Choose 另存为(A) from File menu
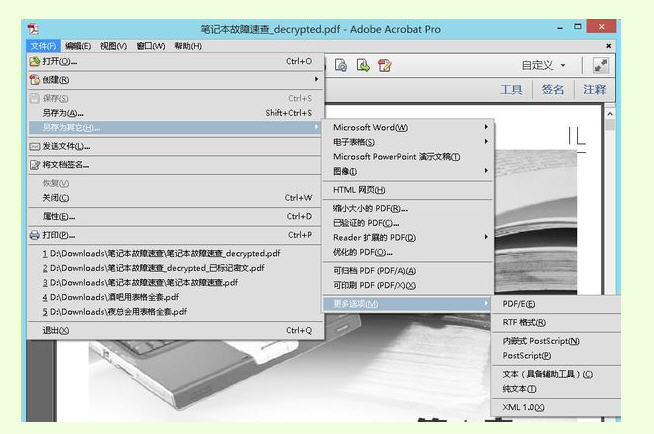This screenshot has height=434, width=654. click(174, 113)
